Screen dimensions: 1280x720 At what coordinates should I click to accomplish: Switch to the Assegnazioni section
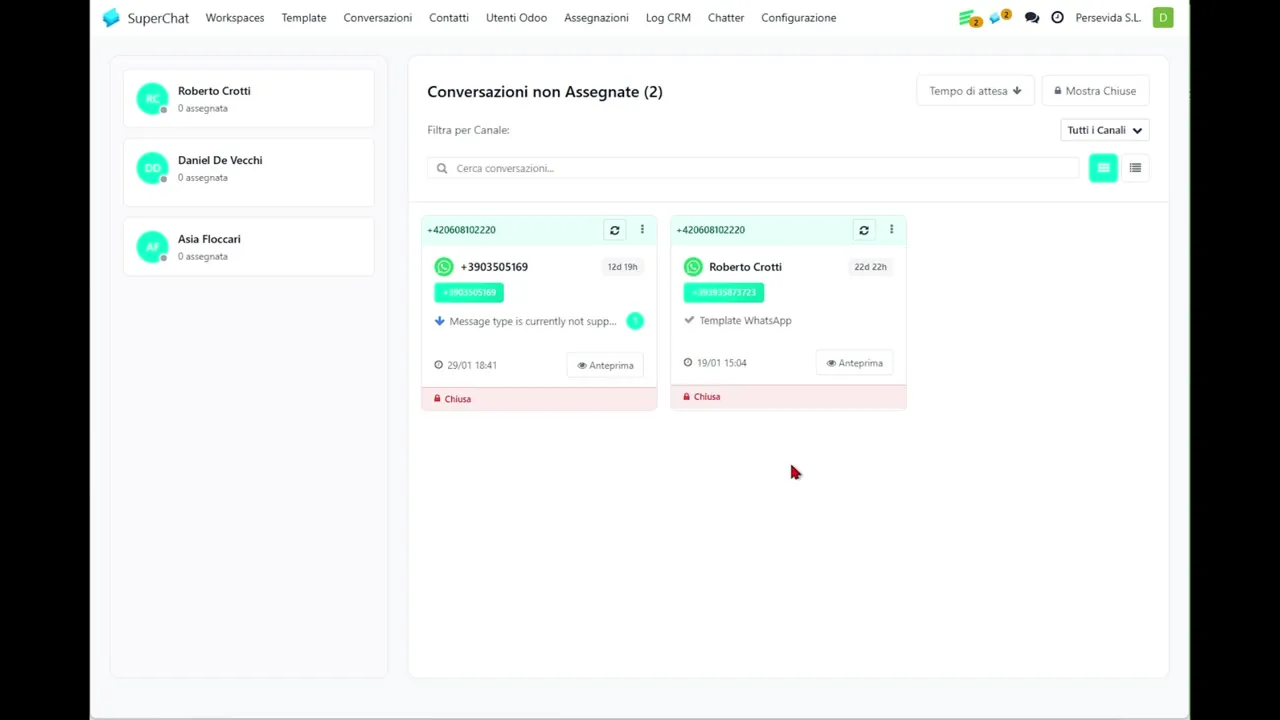click(x=596, y=17)
